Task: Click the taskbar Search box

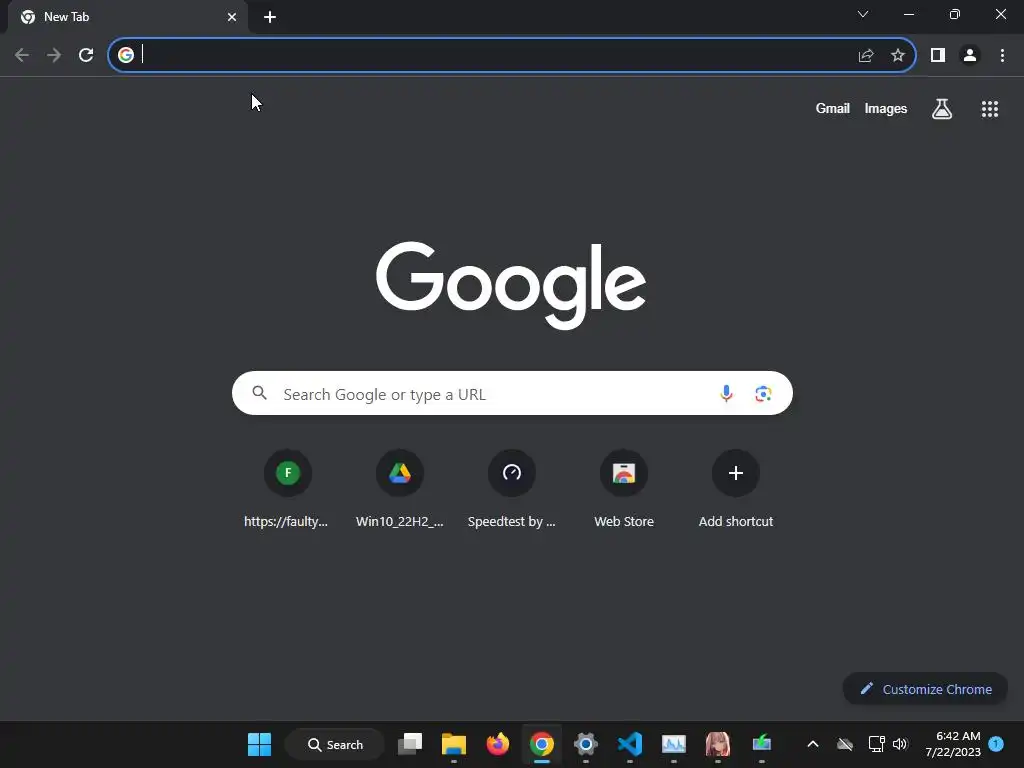Action: click(335, 744)
